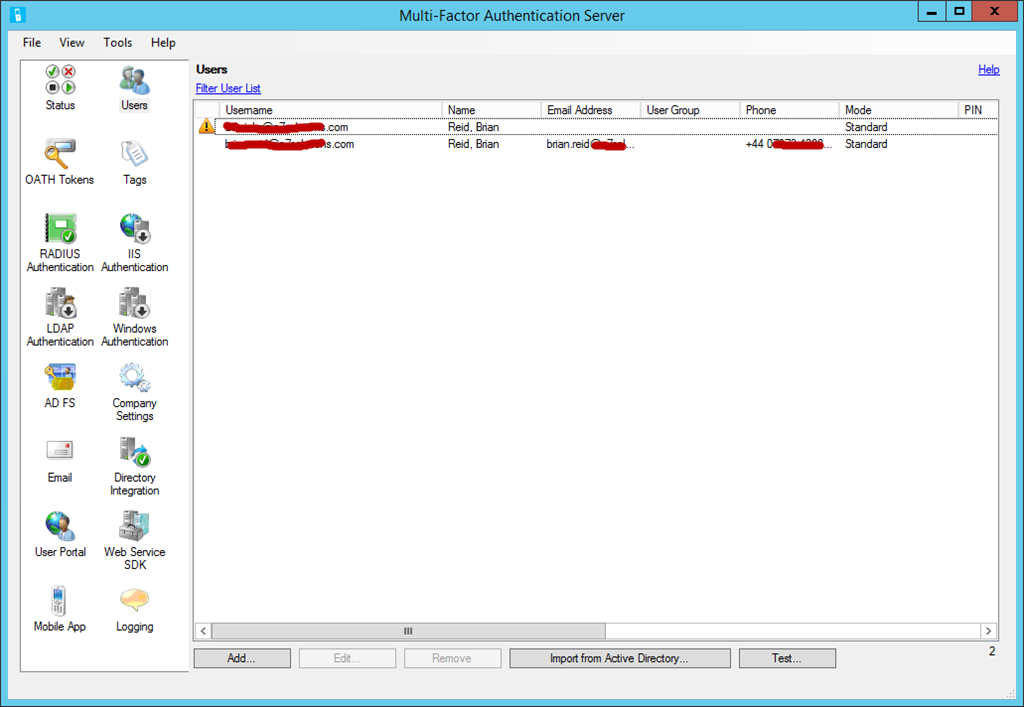
Task: Open the Help menu
Action: point(163,42)
